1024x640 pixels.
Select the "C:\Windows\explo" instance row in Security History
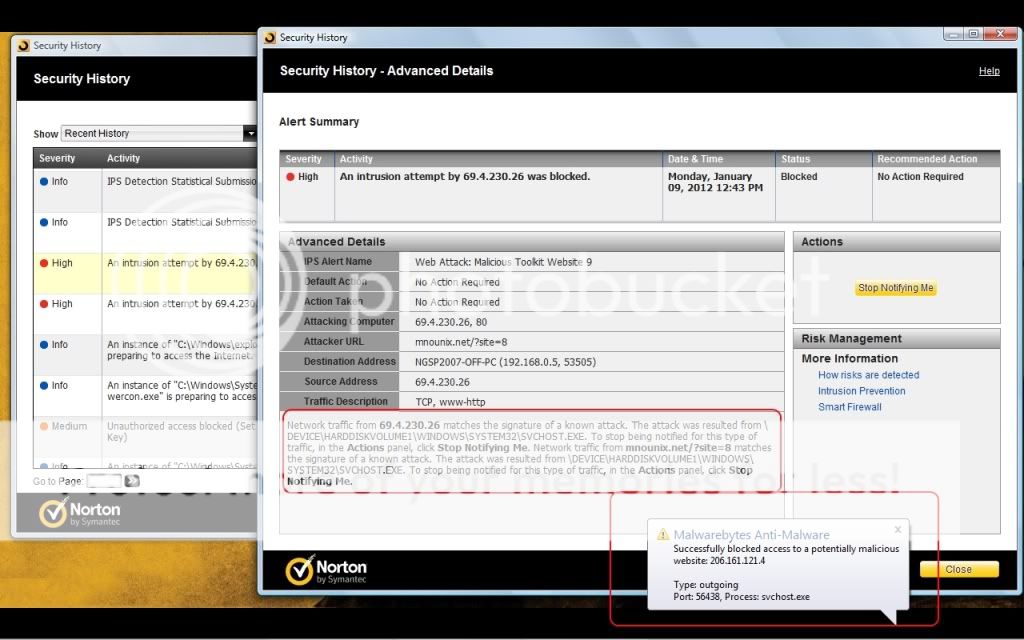[x=146, y=355]
